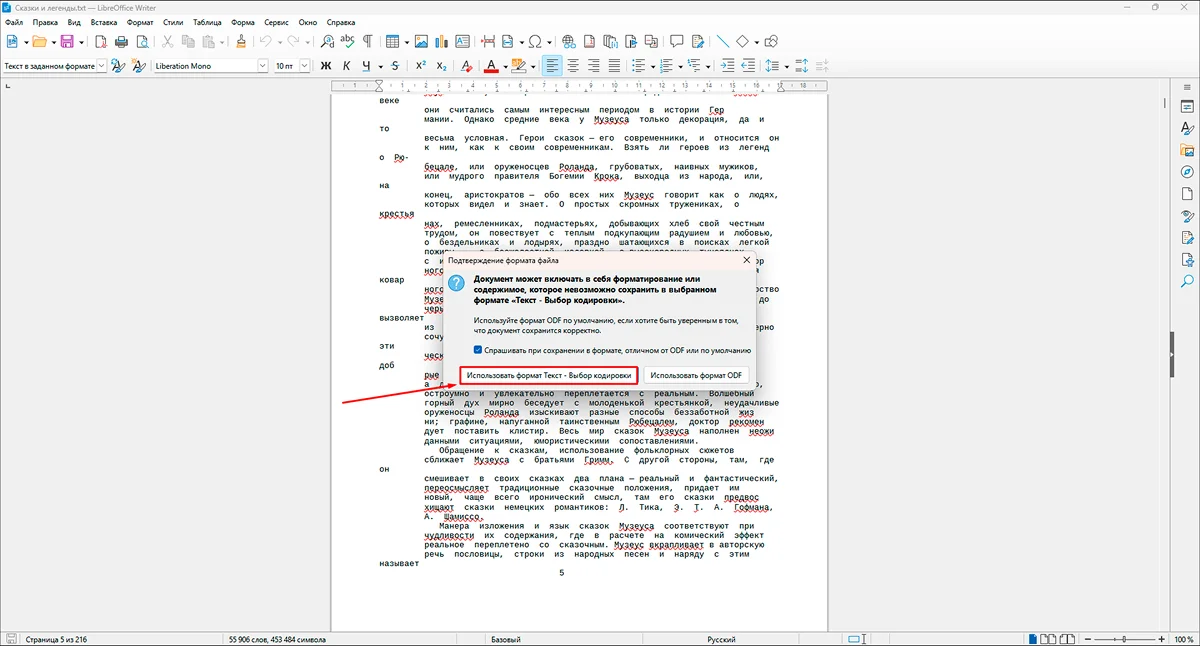The image size is (1200, 646).
Task: Click the diamond Basic Shapes icon
Action: click(742, 41)
